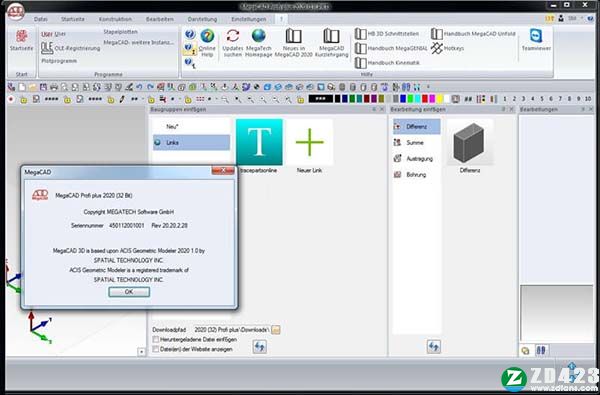
Task: Open MegaCAD Kurzlehrgang book icon
Action: click(x=331, y=36)
